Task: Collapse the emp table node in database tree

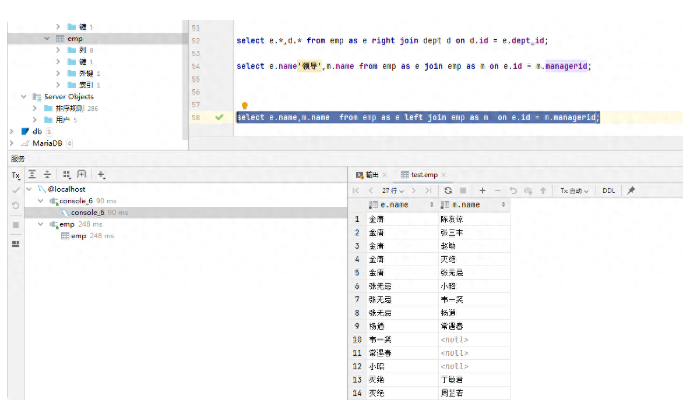Action: (47, 39)
